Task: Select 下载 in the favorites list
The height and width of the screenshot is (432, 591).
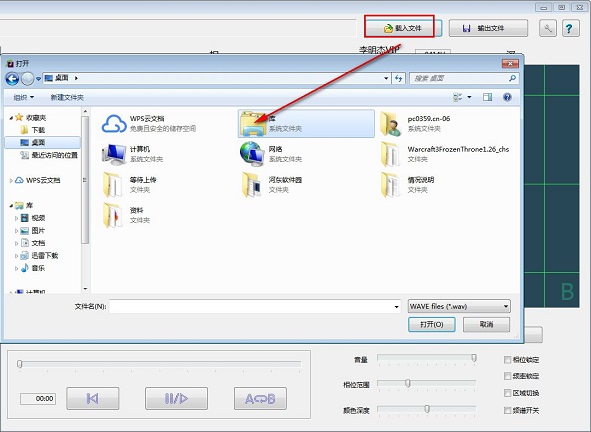Action: click(33, 130)
